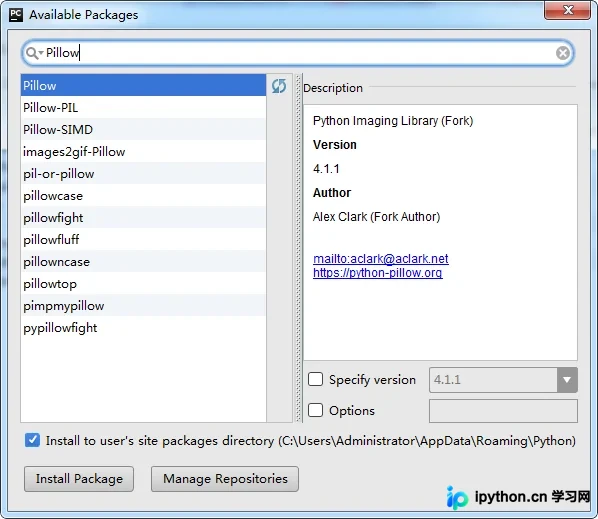Close the Available Packages dialog
The height and width of the screenshot is (519, 598).
(x=567, y=10)
